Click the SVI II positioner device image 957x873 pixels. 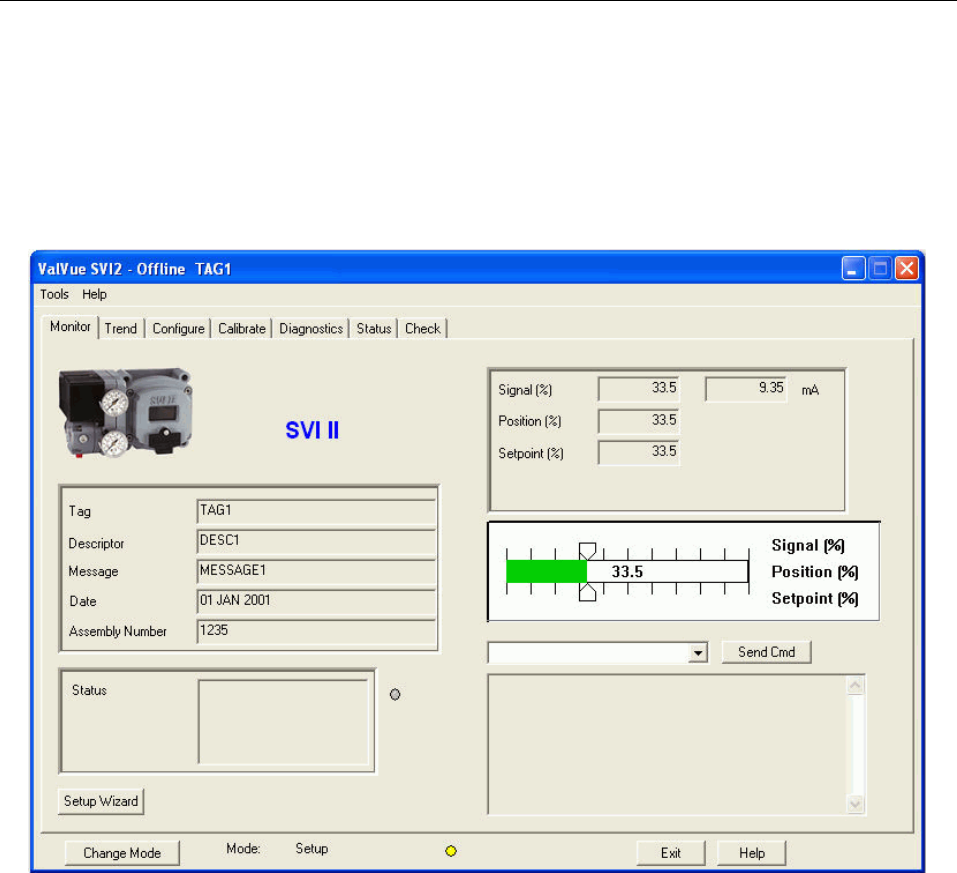pos(126,413)
